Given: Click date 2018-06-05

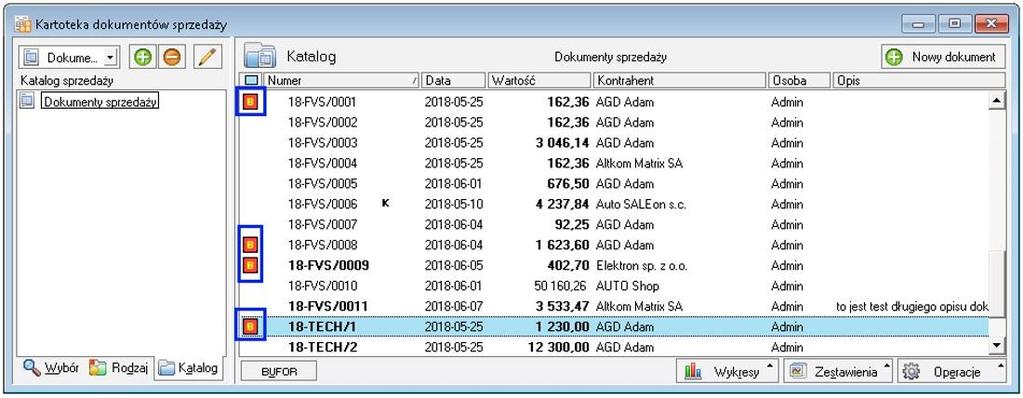Looking at the screenshot, I should coord(454,266).
